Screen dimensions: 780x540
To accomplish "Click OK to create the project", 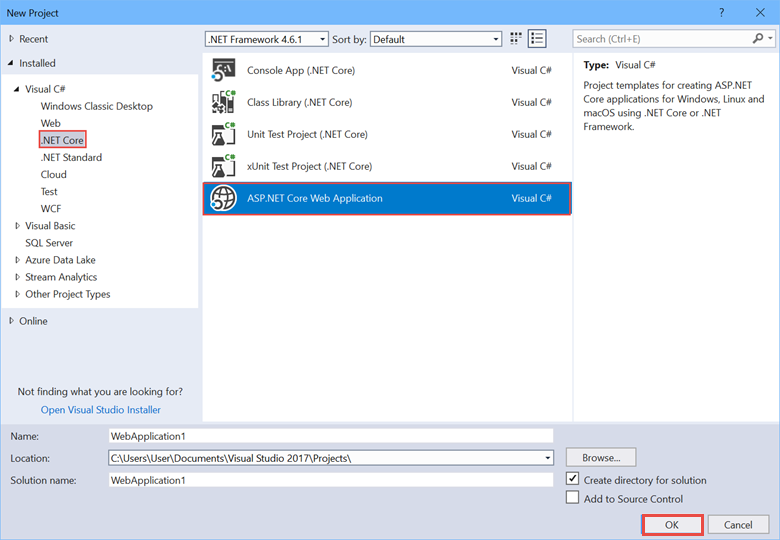I will tap(672, 525).
